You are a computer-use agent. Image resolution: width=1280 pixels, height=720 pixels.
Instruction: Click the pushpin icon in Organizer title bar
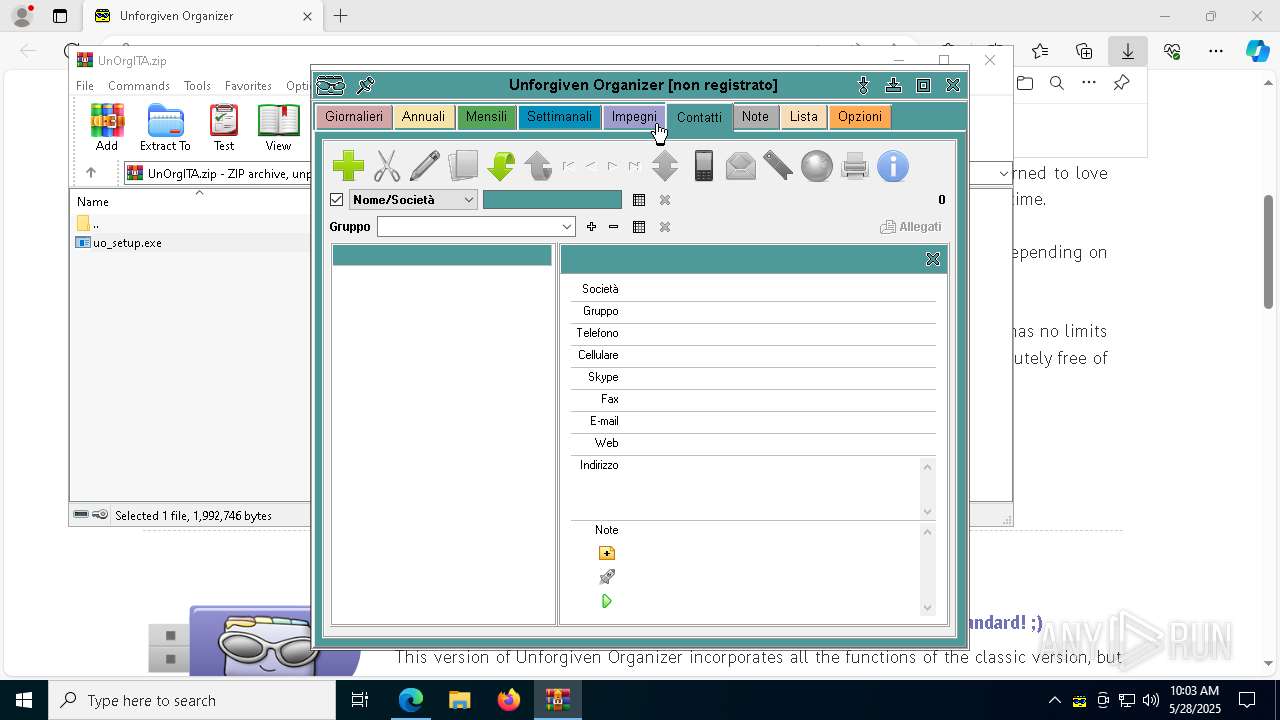click(366, 85)
